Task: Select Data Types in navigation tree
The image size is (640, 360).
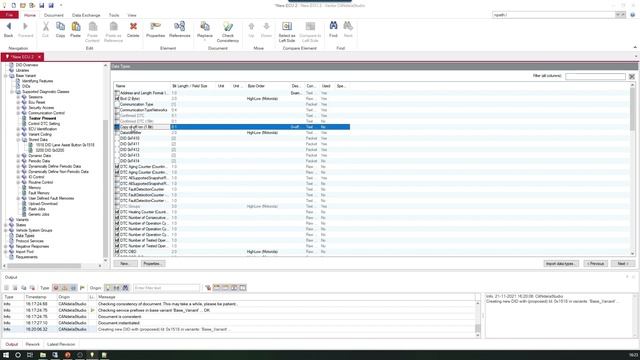Action: click(x=25, y=236)
